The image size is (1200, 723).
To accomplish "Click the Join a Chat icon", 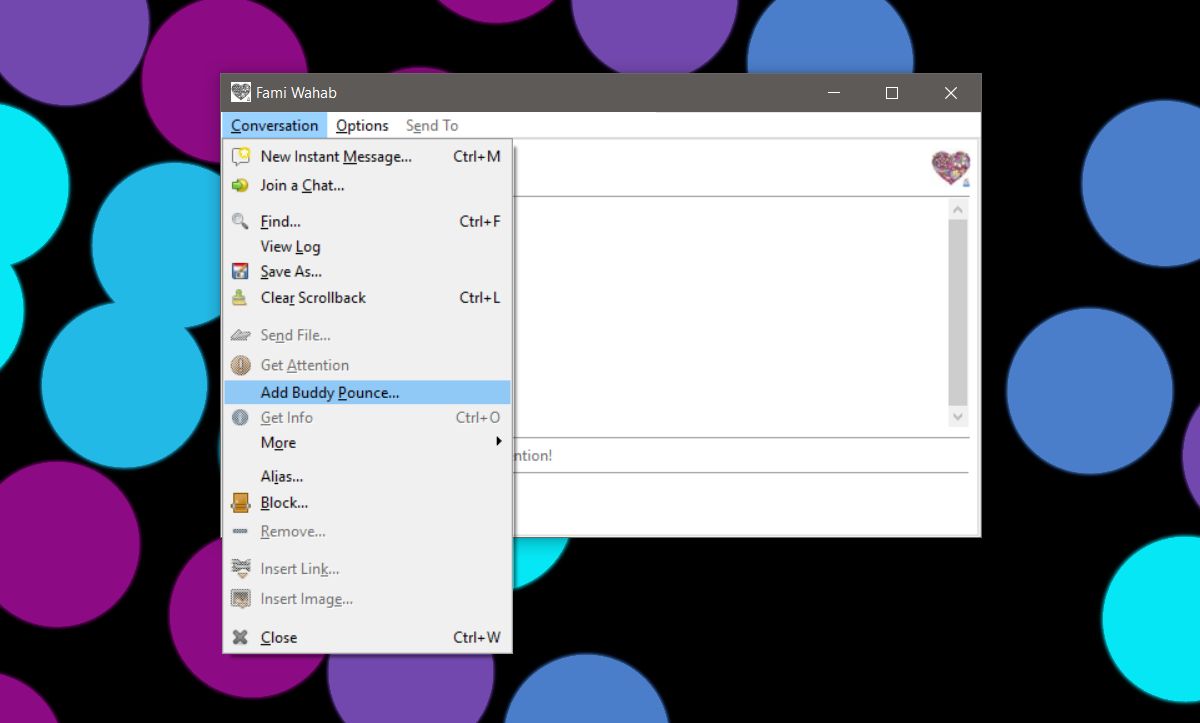I will click(x=240, y=185).
